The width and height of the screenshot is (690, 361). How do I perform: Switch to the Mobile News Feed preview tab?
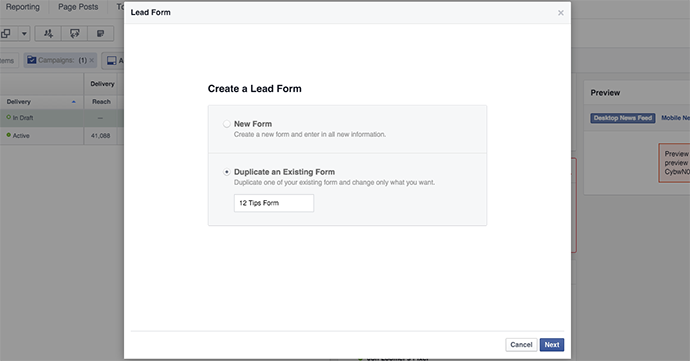tap(675, 118)
